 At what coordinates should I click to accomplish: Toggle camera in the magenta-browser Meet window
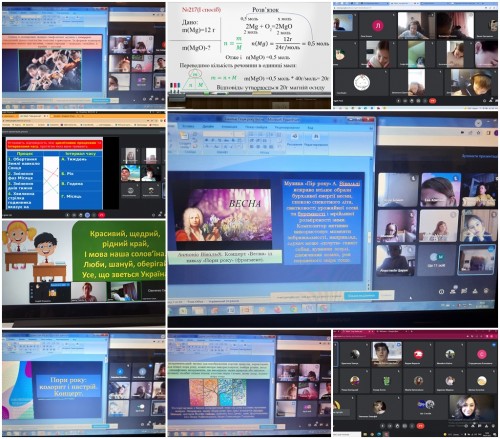[390, 426]
